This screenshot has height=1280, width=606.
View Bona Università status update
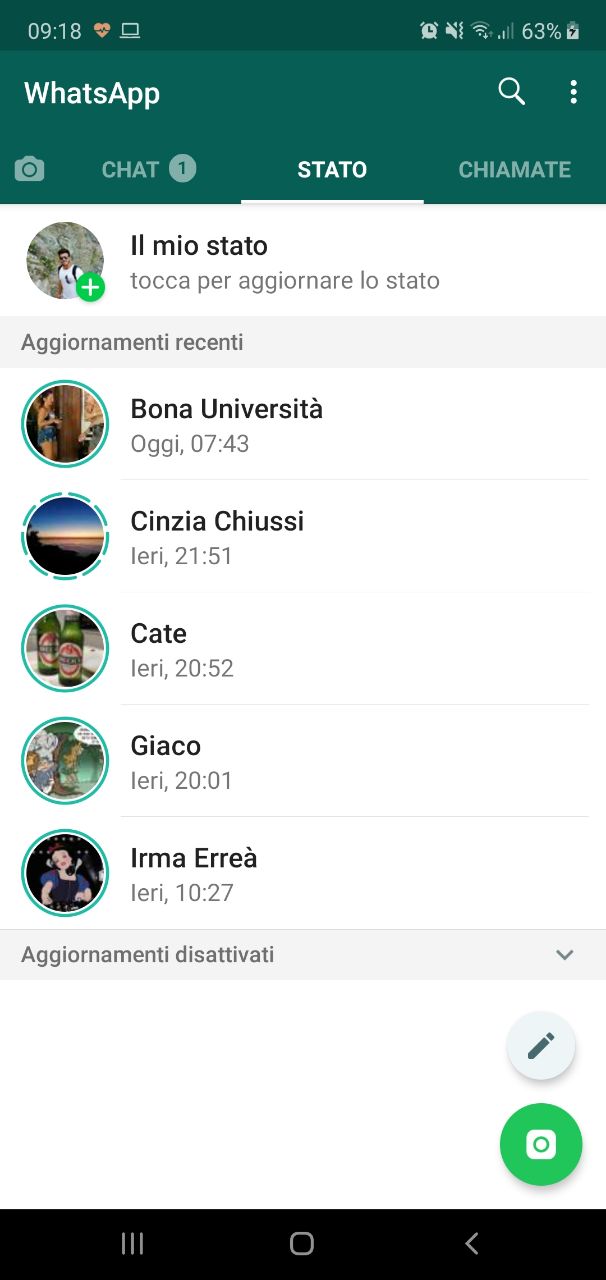coord(227,424)
